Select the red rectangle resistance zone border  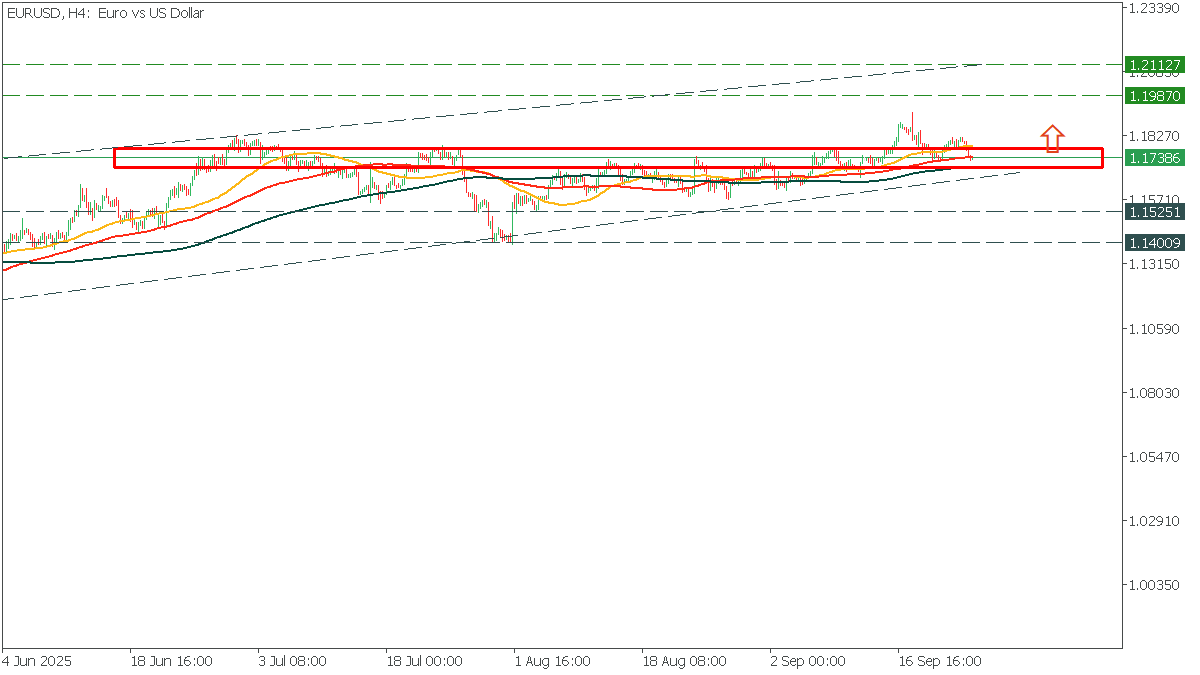point(608,158)
